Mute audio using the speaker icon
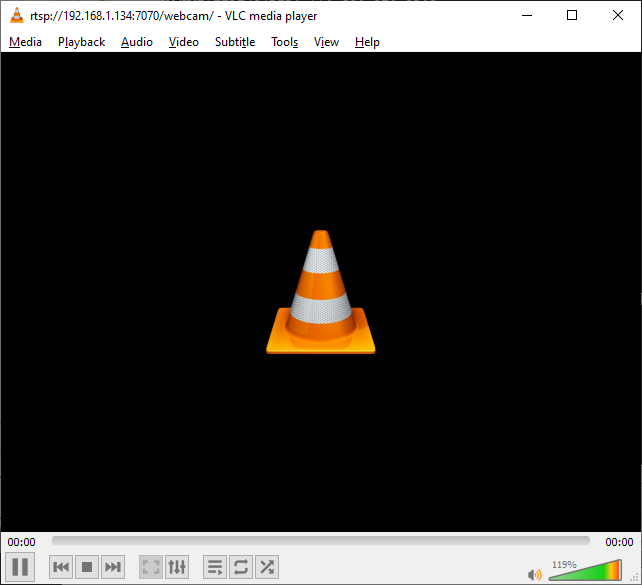This screenshot has width=642, height=585. pyautogui.click(x=535, y=575)
